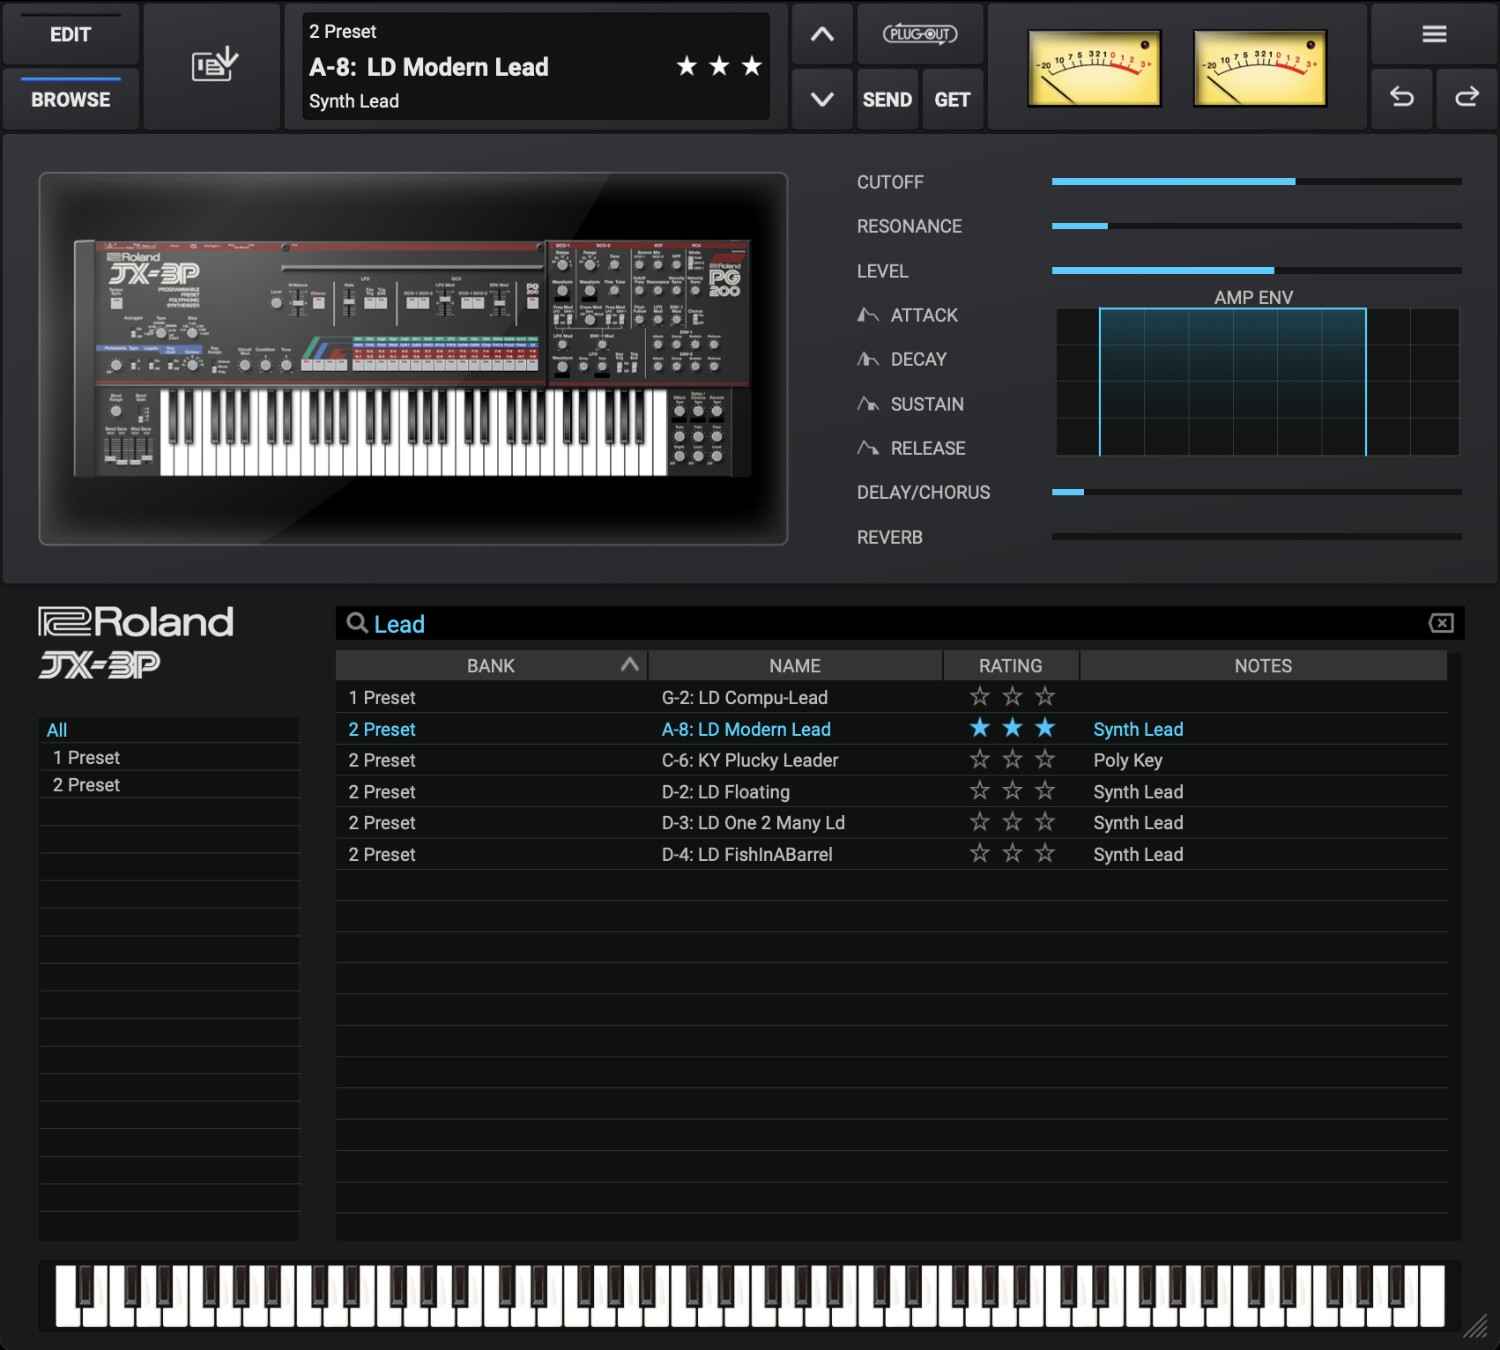Click the Roland JX-3P logo
This screenshot has width=1500, height=1350.
click(136, 642)
